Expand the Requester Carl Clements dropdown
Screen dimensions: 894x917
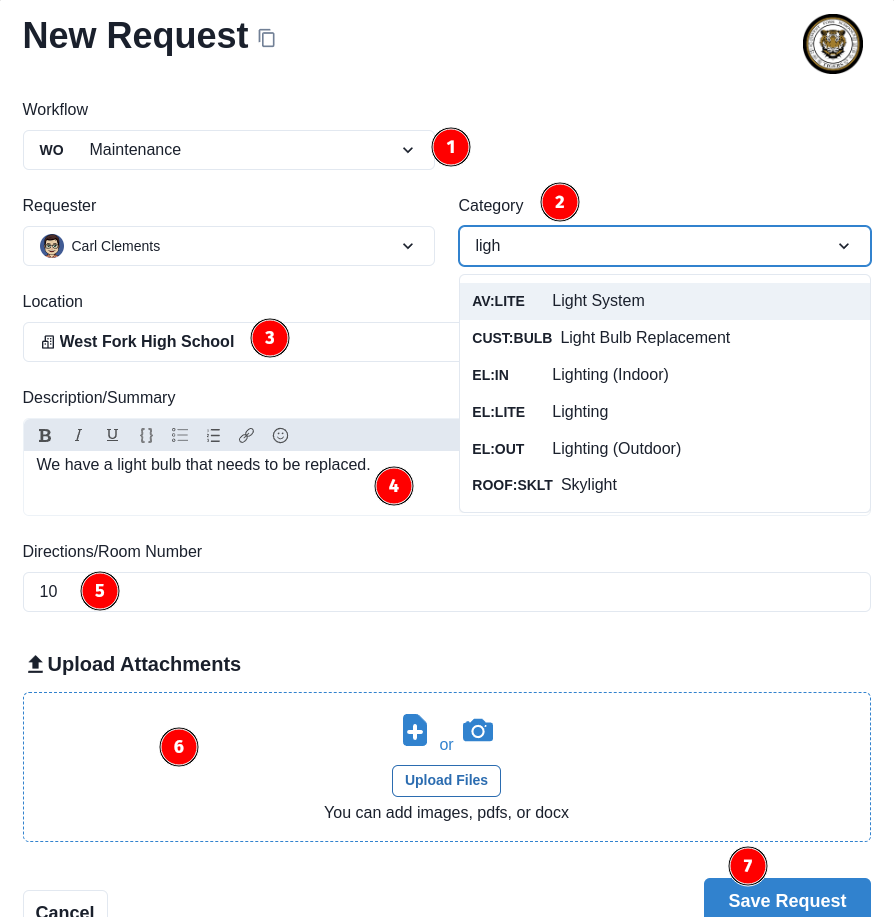229,246
